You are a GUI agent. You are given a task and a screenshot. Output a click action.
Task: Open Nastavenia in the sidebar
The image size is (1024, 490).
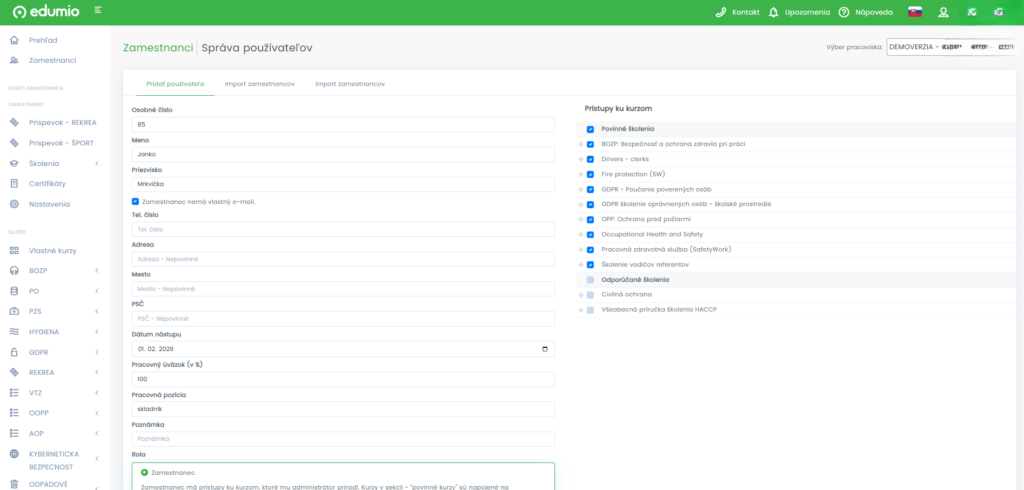49,204
